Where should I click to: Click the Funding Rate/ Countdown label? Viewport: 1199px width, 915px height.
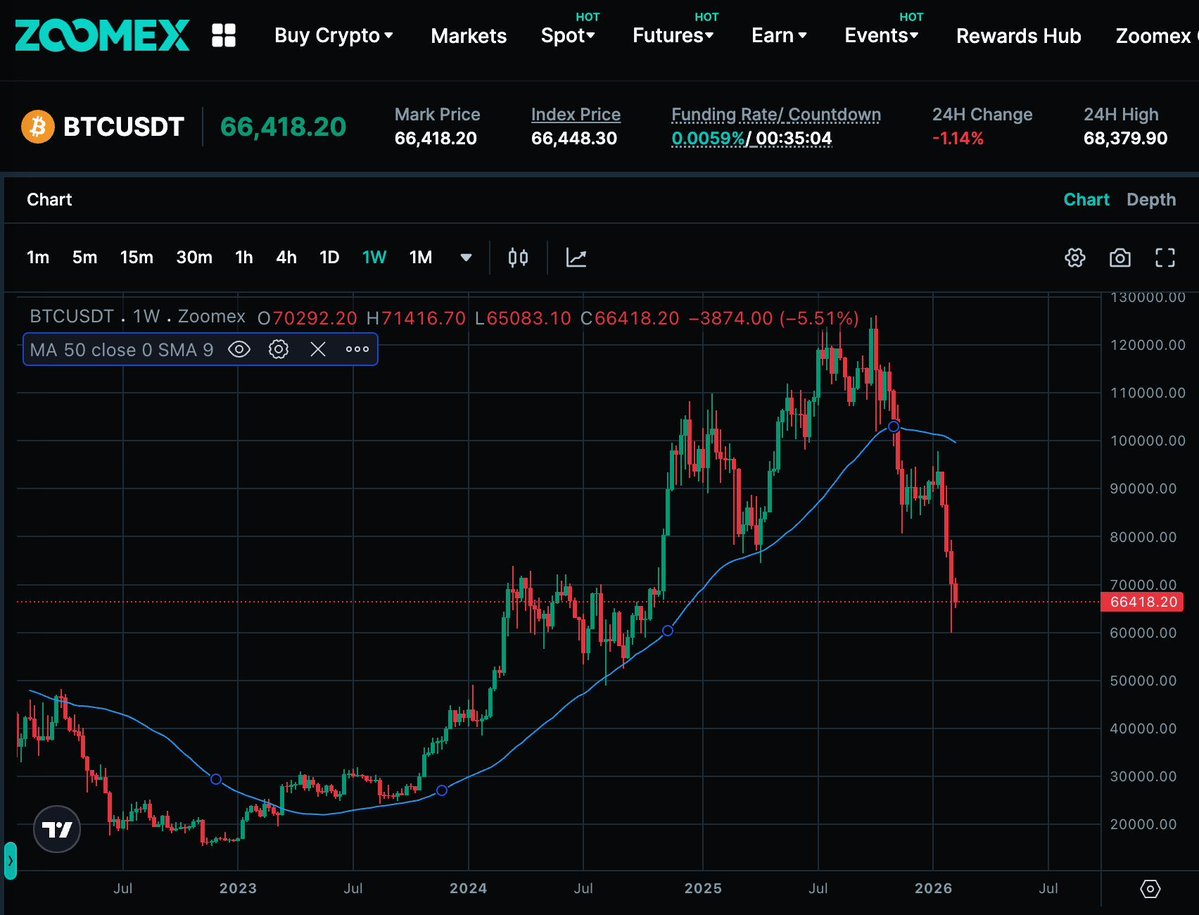pos(776,115)
